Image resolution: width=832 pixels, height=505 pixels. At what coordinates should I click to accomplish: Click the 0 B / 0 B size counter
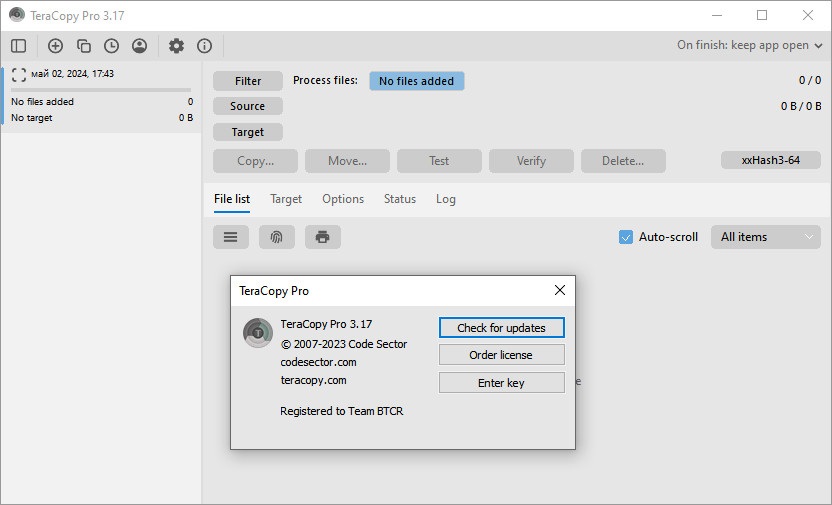point(801,106)
